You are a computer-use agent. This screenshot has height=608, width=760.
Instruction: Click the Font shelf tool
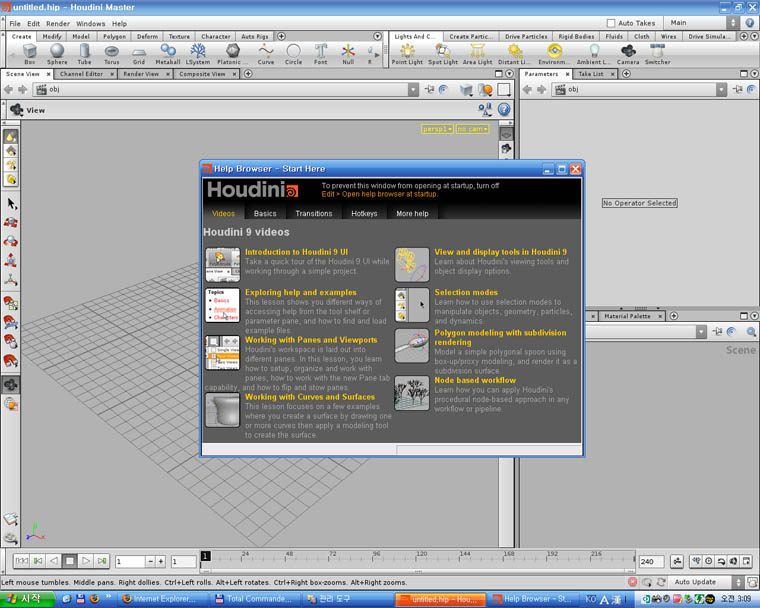pos(320,54)
